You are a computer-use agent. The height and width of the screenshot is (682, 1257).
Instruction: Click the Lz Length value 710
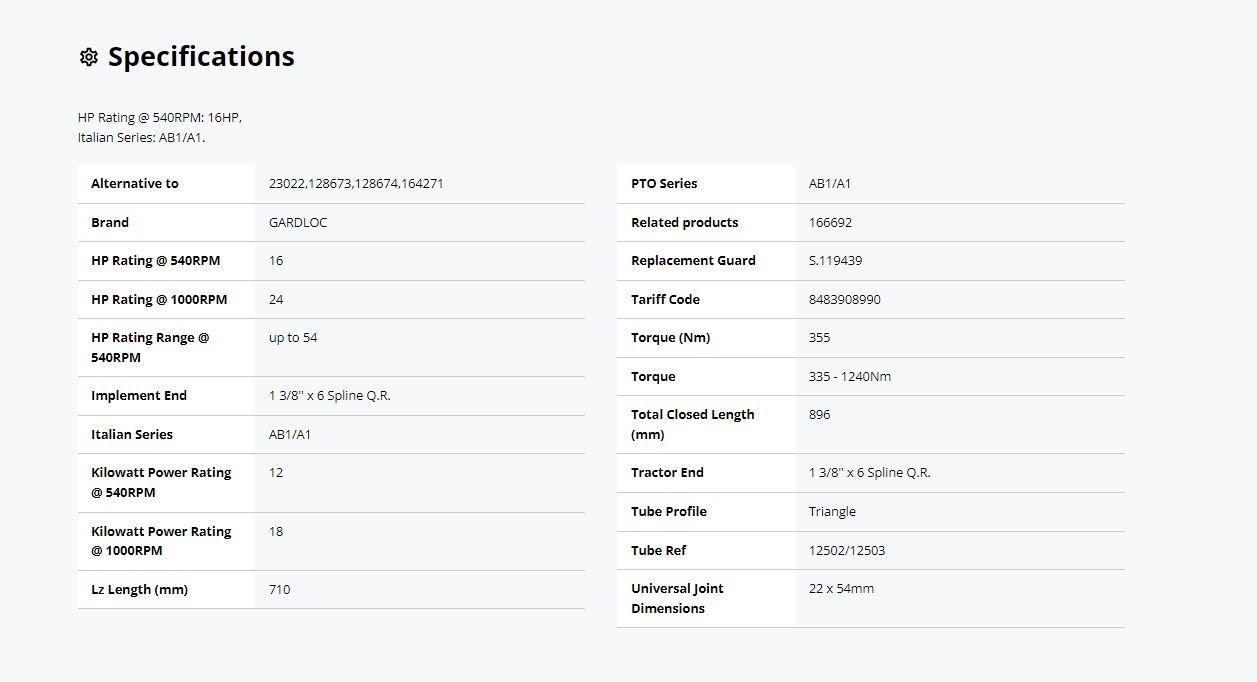279,590
